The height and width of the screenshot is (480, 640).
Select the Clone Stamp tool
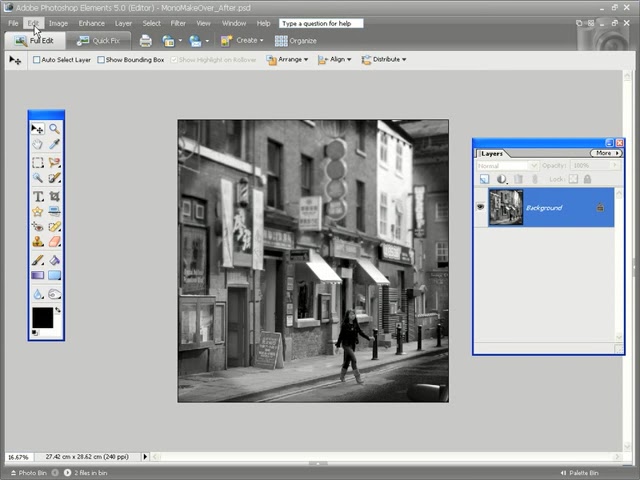click(x=38, y=242)
